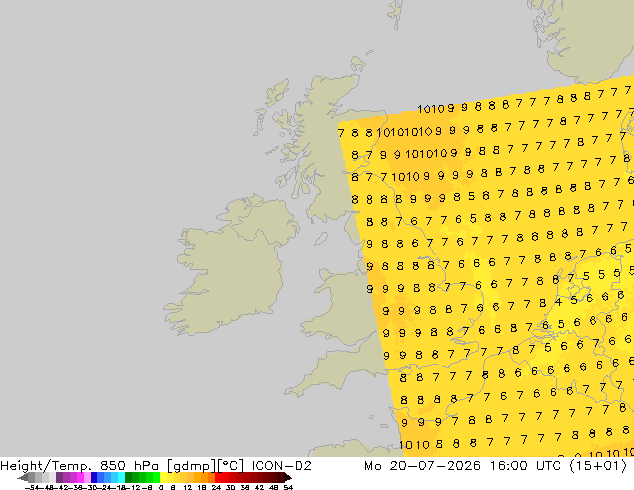
Task: Click the 'Height/Temp. 850 hPa' title text
Action: 80,466
